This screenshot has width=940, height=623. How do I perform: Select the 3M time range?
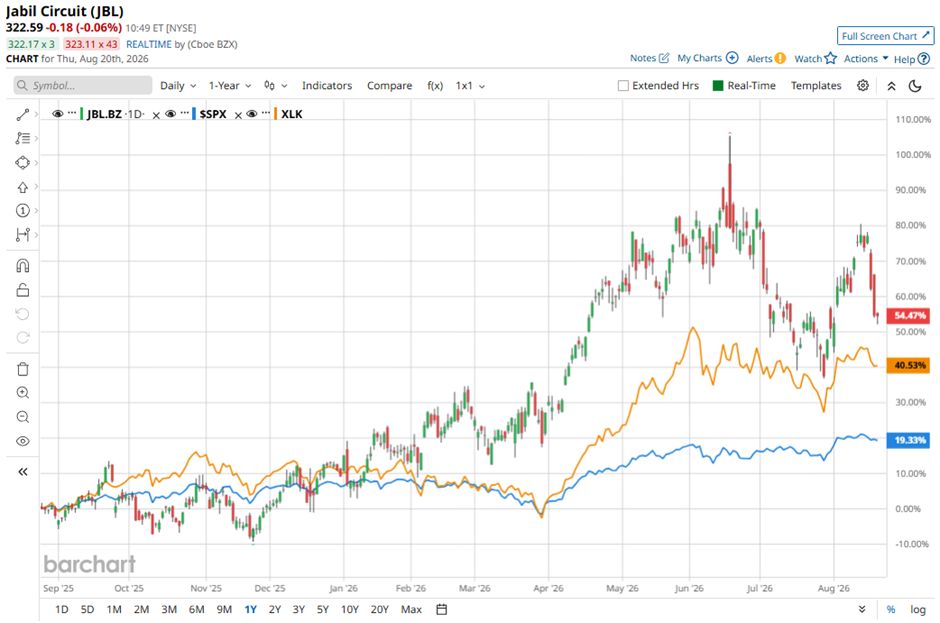pos(169,609)
